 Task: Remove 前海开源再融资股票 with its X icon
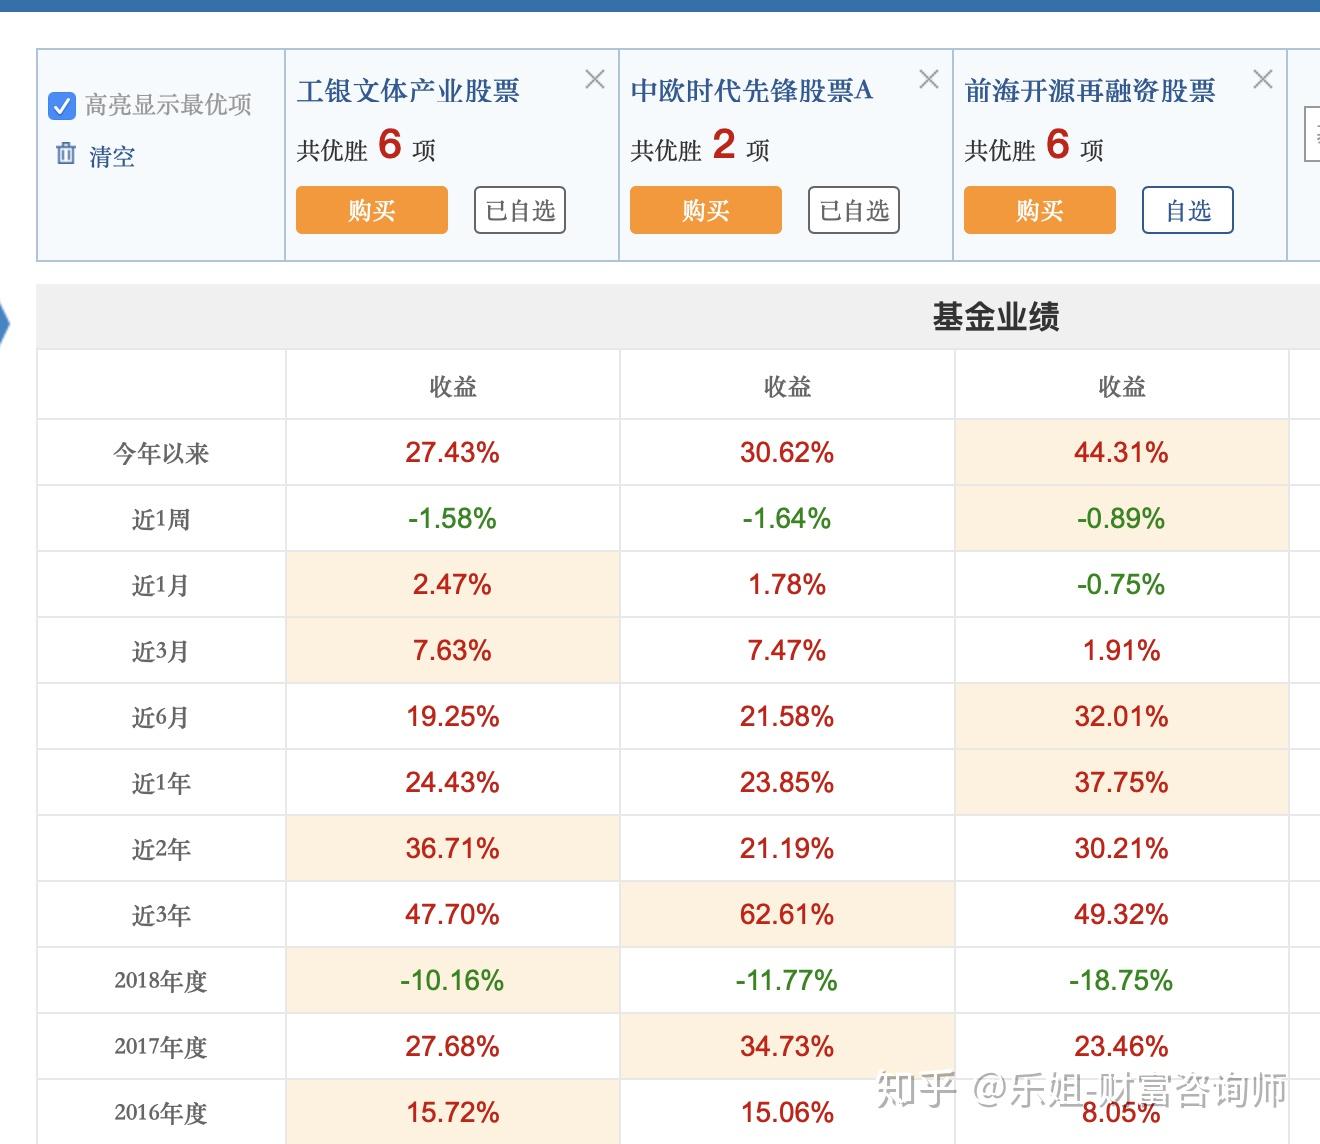pos(1263,79)
